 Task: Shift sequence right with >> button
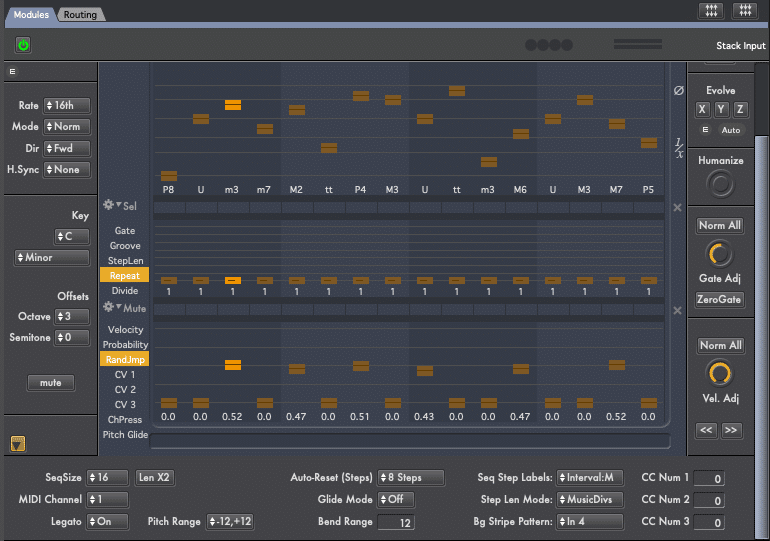(x=731, y=430)
